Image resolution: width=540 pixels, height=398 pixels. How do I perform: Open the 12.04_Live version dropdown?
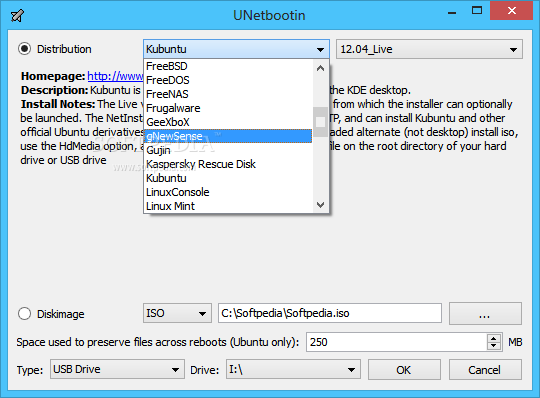(429, 49)
